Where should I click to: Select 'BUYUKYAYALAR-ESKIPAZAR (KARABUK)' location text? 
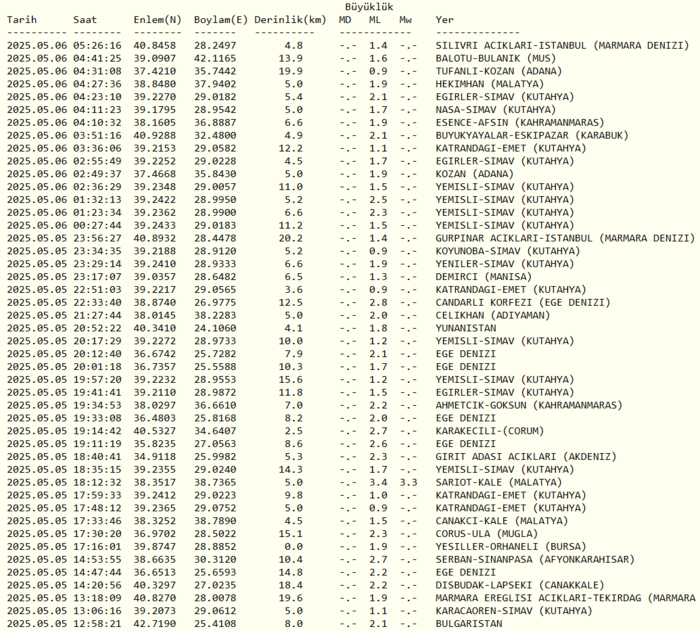pyautogui.click(x=532, y=136)
